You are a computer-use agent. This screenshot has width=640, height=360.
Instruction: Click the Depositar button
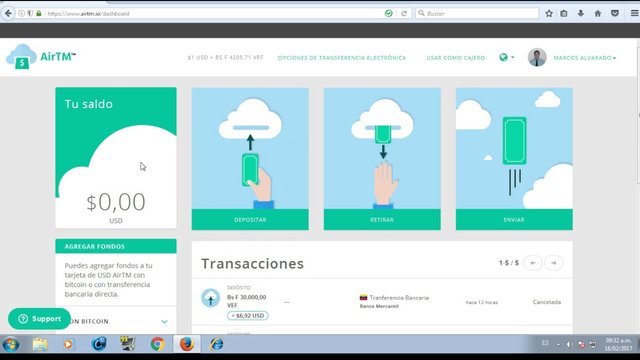click(x=250, y=220)
